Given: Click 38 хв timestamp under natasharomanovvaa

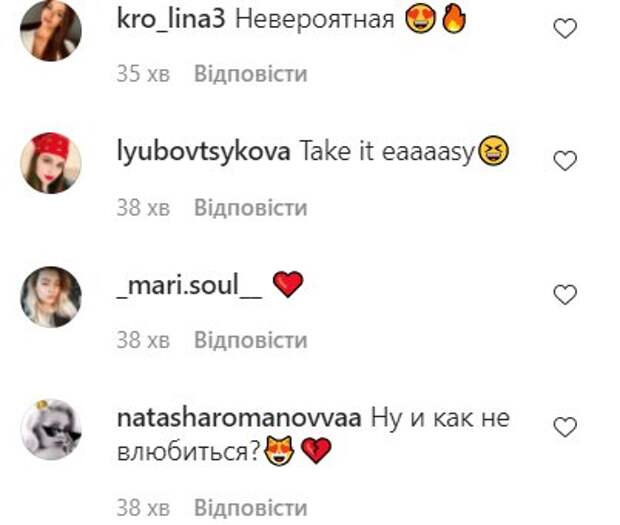Looking at the screenshot, I should (143, 508).
